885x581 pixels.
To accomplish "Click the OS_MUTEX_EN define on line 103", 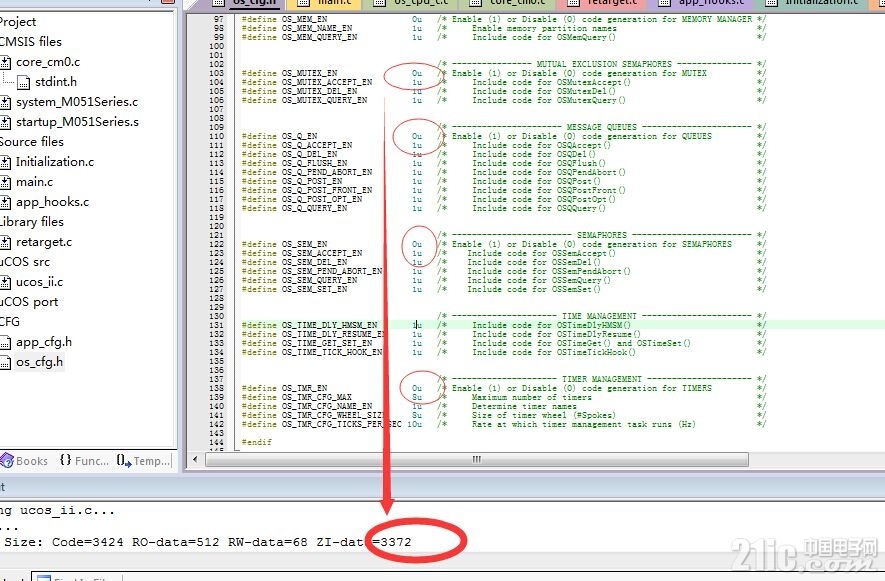I will click(290, 73).
